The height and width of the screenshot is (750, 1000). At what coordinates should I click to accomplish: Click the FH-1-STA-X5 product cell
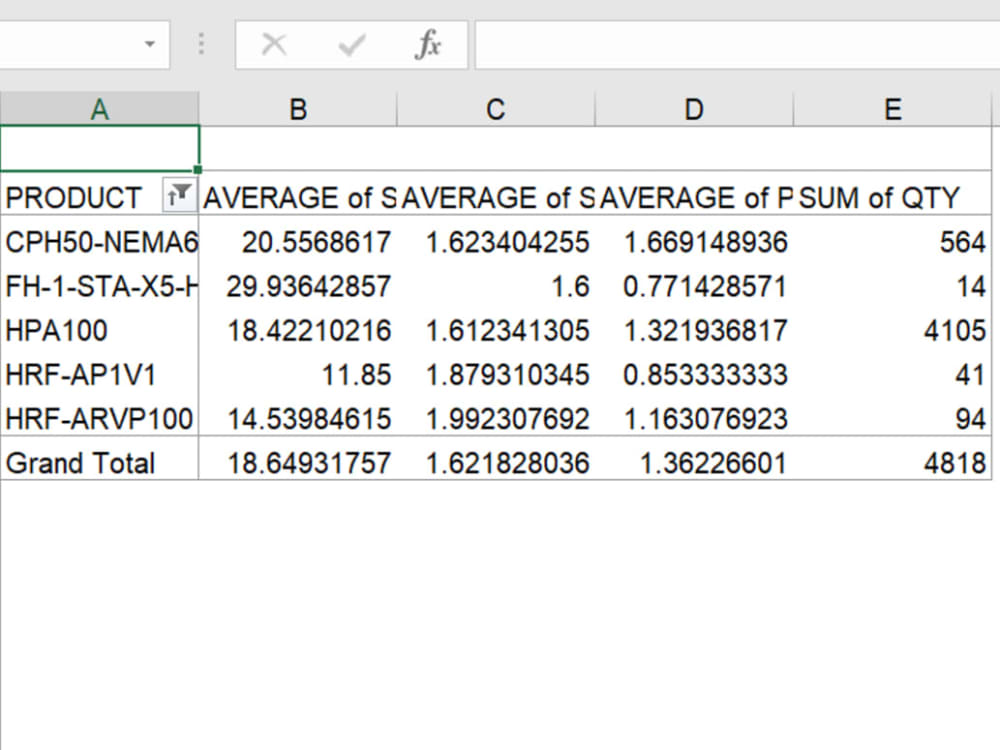coord(90,285)
